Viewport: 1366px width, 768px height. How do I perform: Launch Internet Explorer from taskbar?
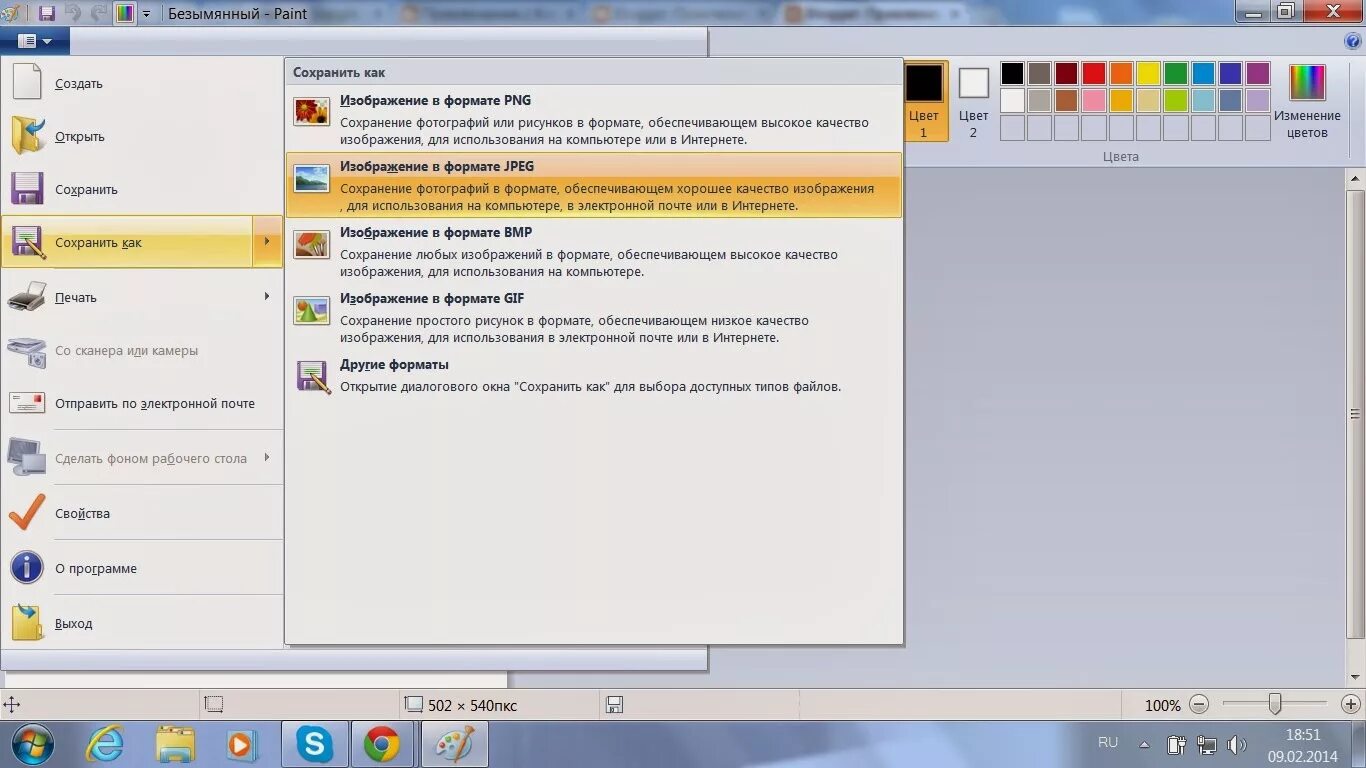tap(105, 744)
